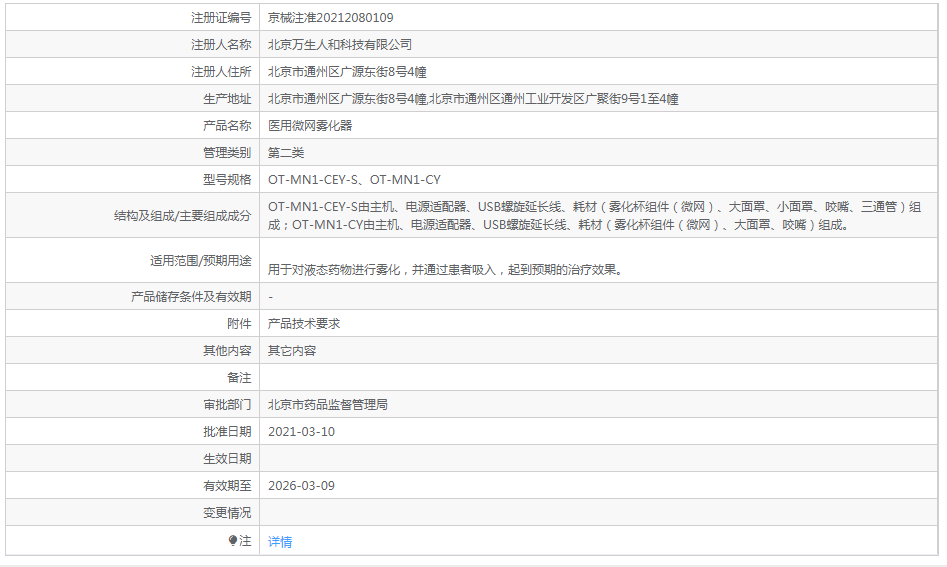Click the 附件 label
Image resolution: width=947 pixels, height=567 pixels.
pyautogui.click(x=239, y=324)
